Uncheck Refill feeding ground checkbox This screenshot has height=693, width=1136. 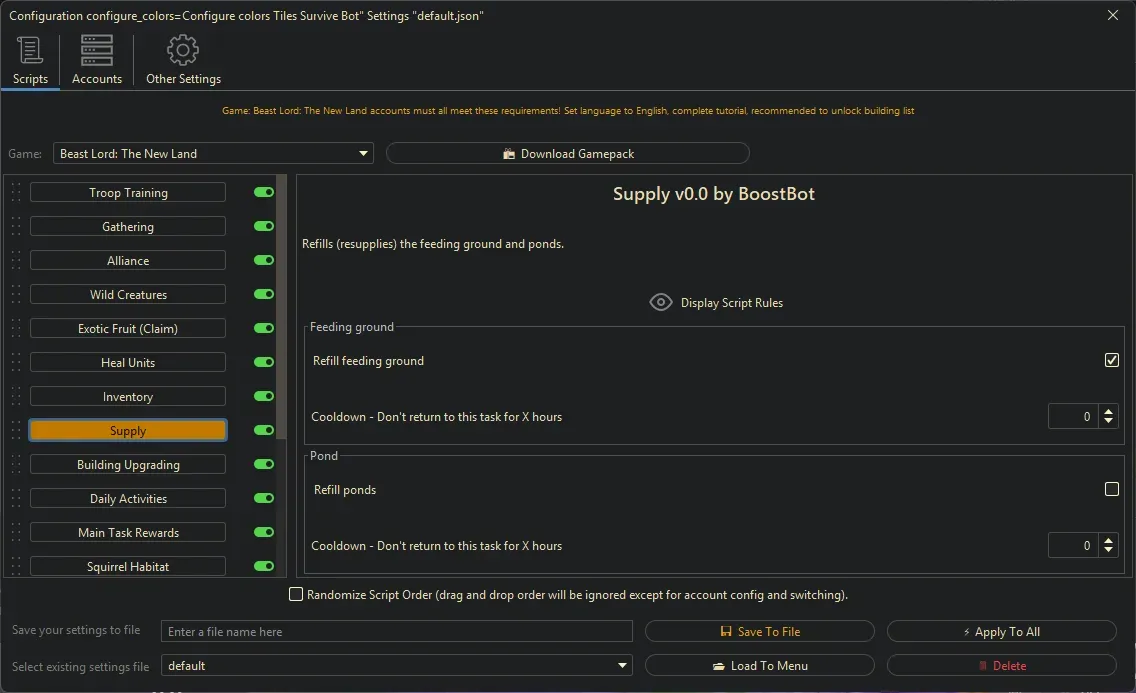click(x=1111, y=360)
